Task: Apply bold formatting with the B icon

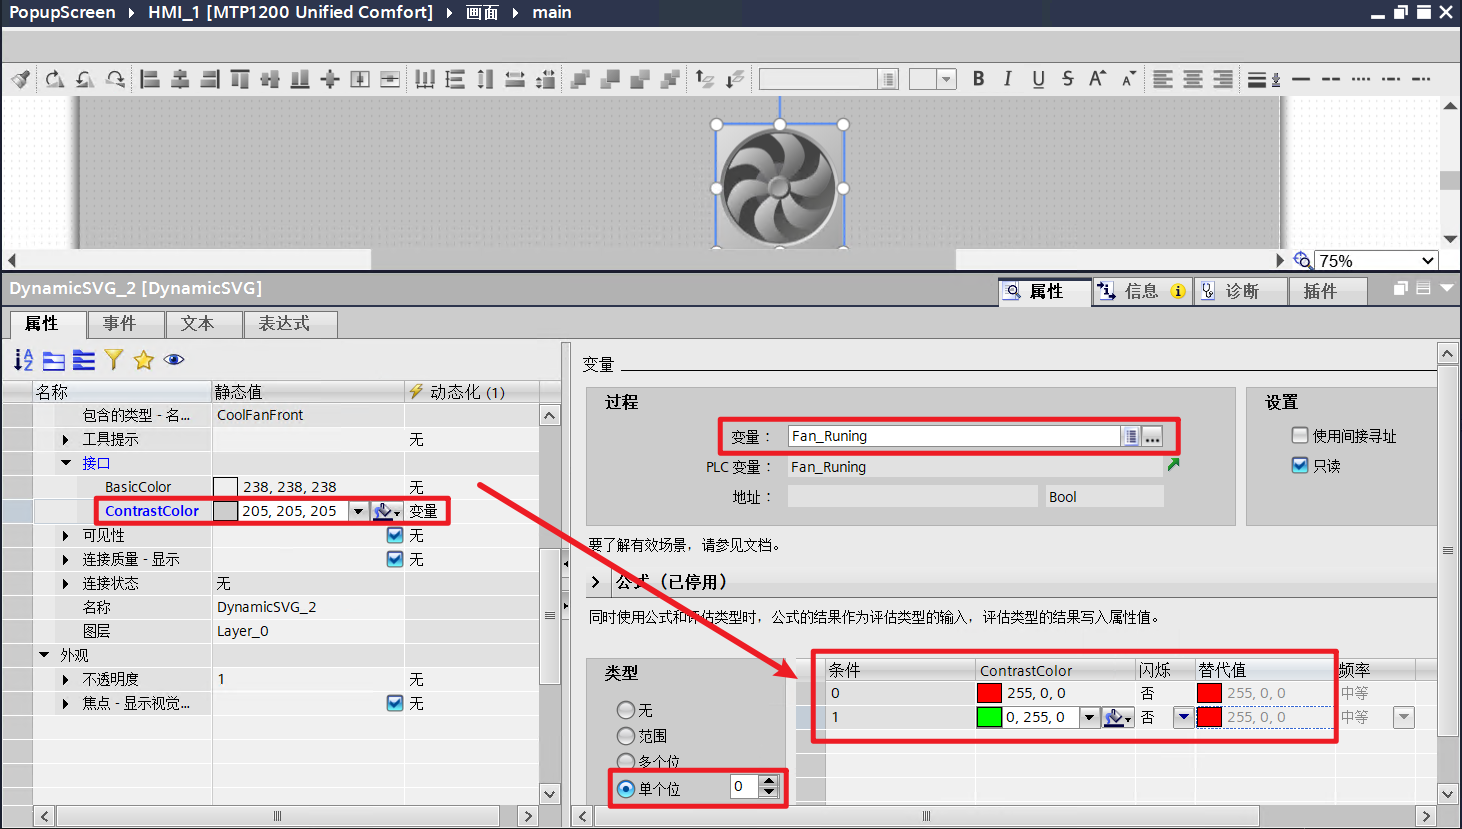Action: click(978, 78)
